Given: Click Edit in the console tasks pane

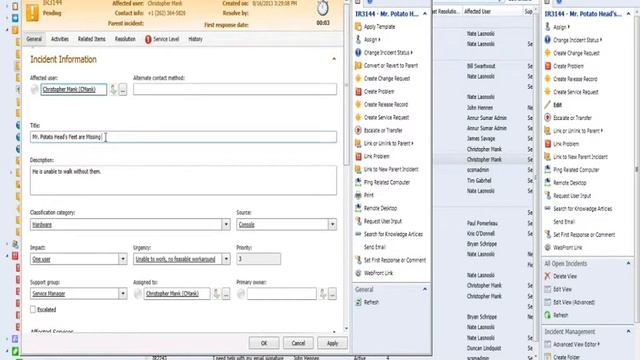Looking at the screenshot, I should tap(557, 105).
